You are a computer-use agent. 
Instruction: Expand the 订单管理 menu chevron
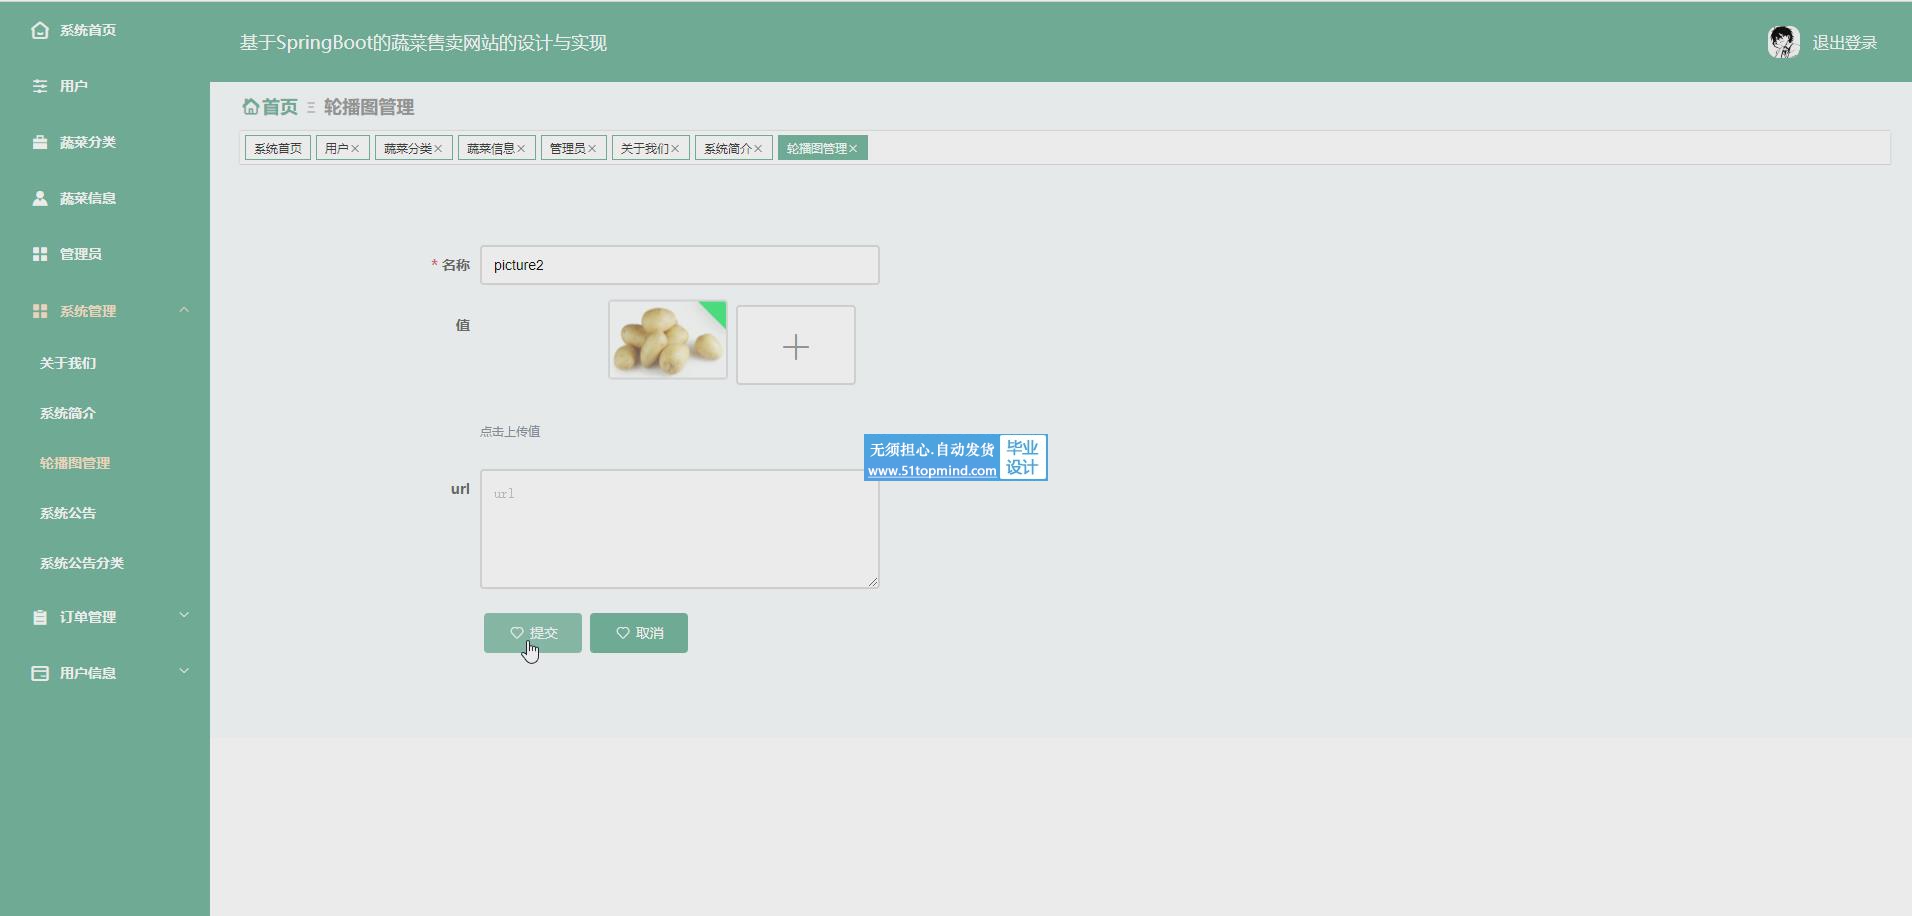pyautogui.click(x=184, y=615)
